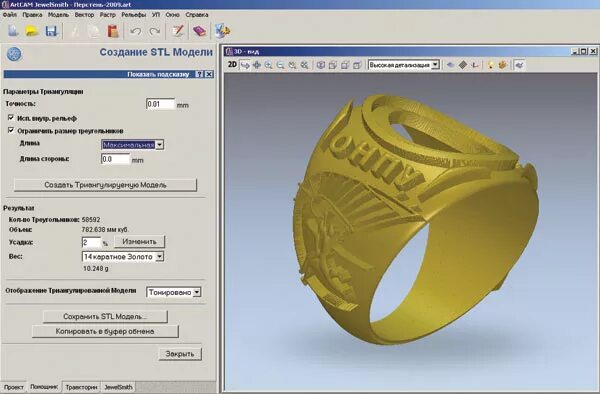Image resolution: width=600 pixels, height=394 pixels.
Task: Open the Рельефы menu
Action: point(134,15)
